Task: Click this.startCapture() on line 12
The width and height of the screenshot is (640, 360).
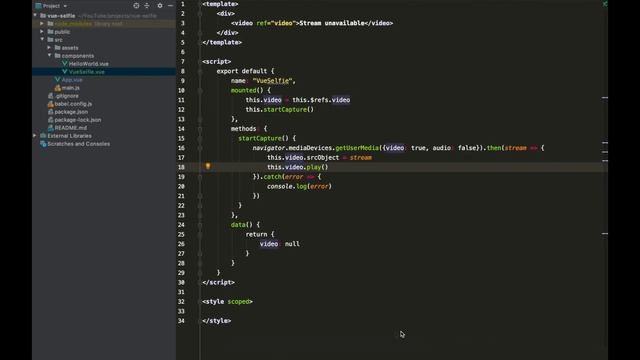Action: [280, 109]
